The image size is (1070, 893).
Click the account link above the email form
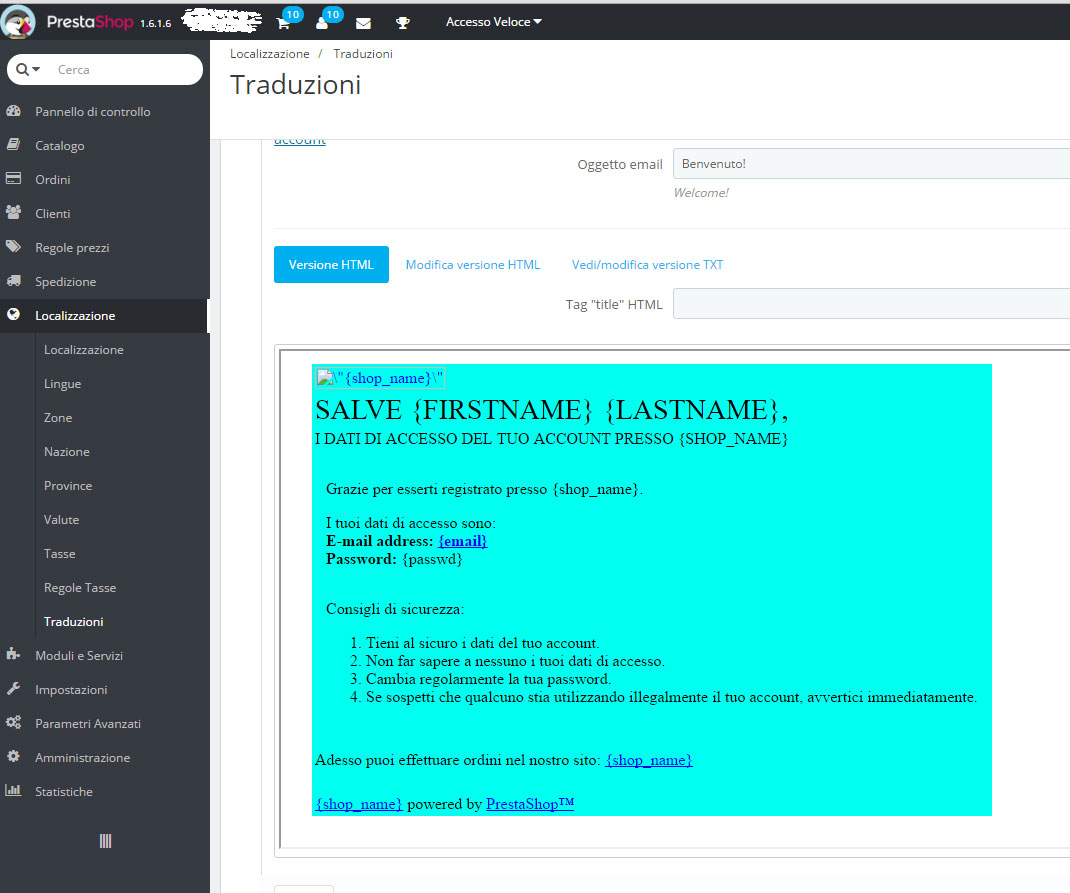tap(300, 141)
